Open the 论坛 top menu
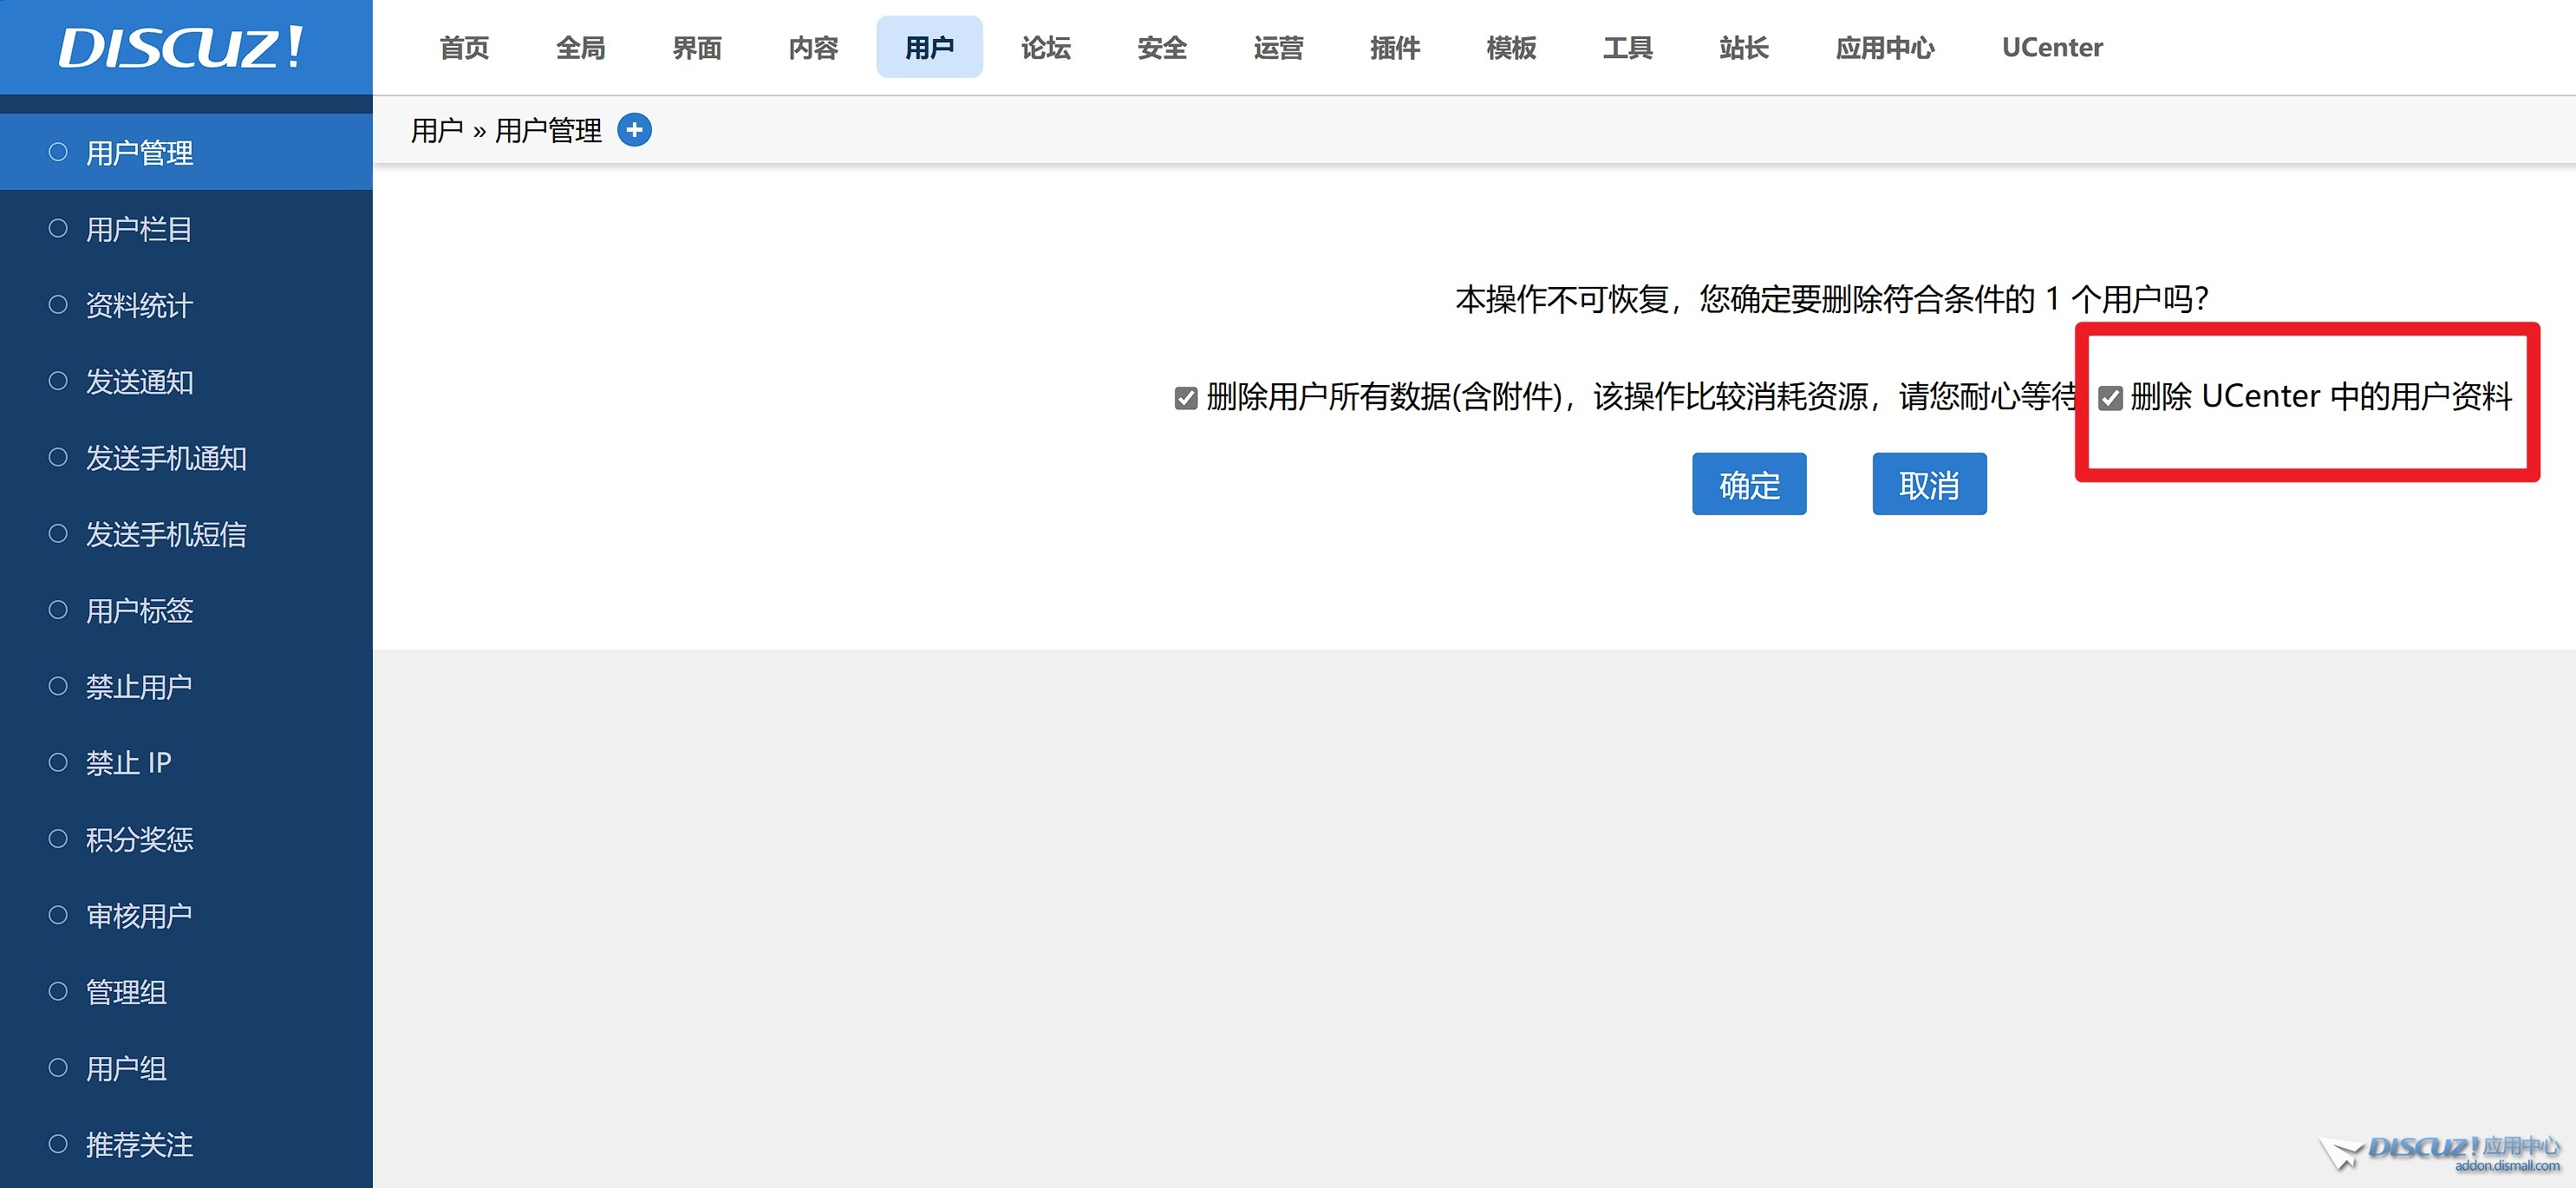The height and width of the screenshot is (1188, 2576). [1045, 47]
